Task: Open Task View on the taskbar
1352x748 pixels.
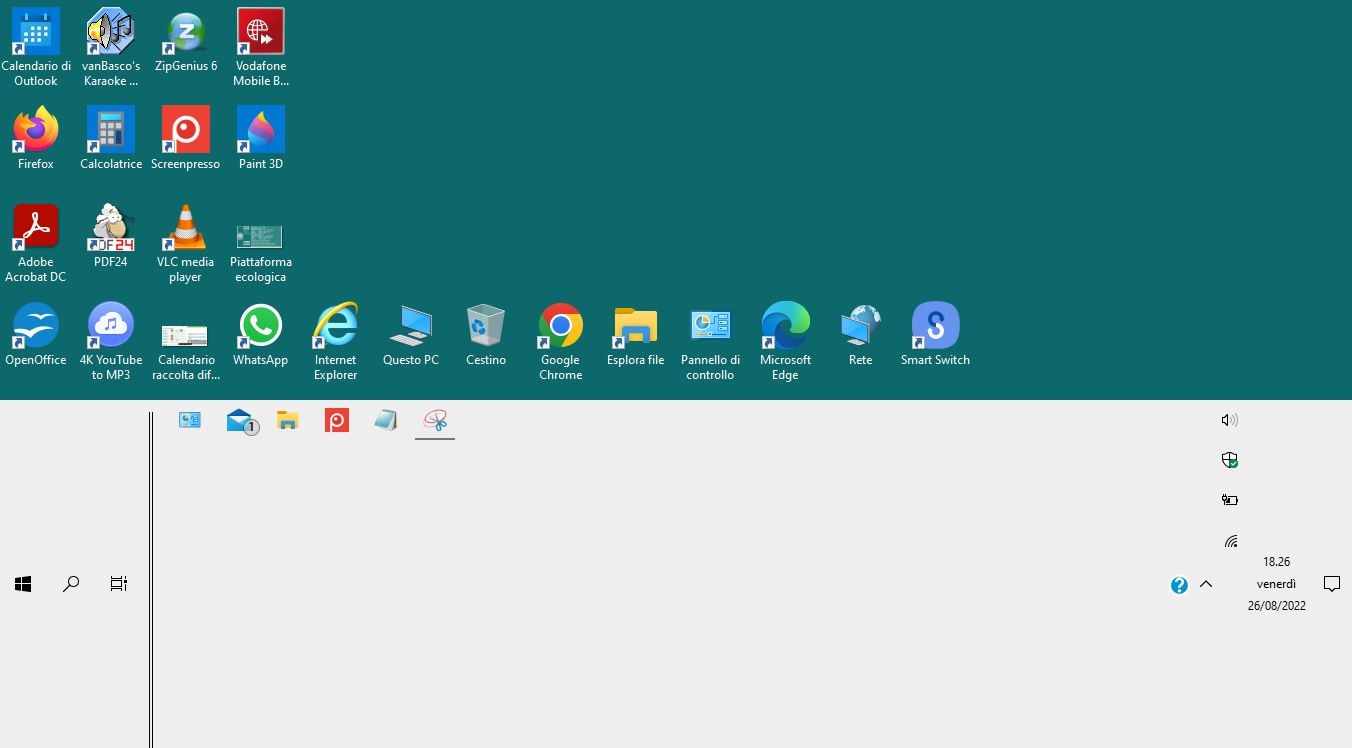Action: [x=119, y=584]
